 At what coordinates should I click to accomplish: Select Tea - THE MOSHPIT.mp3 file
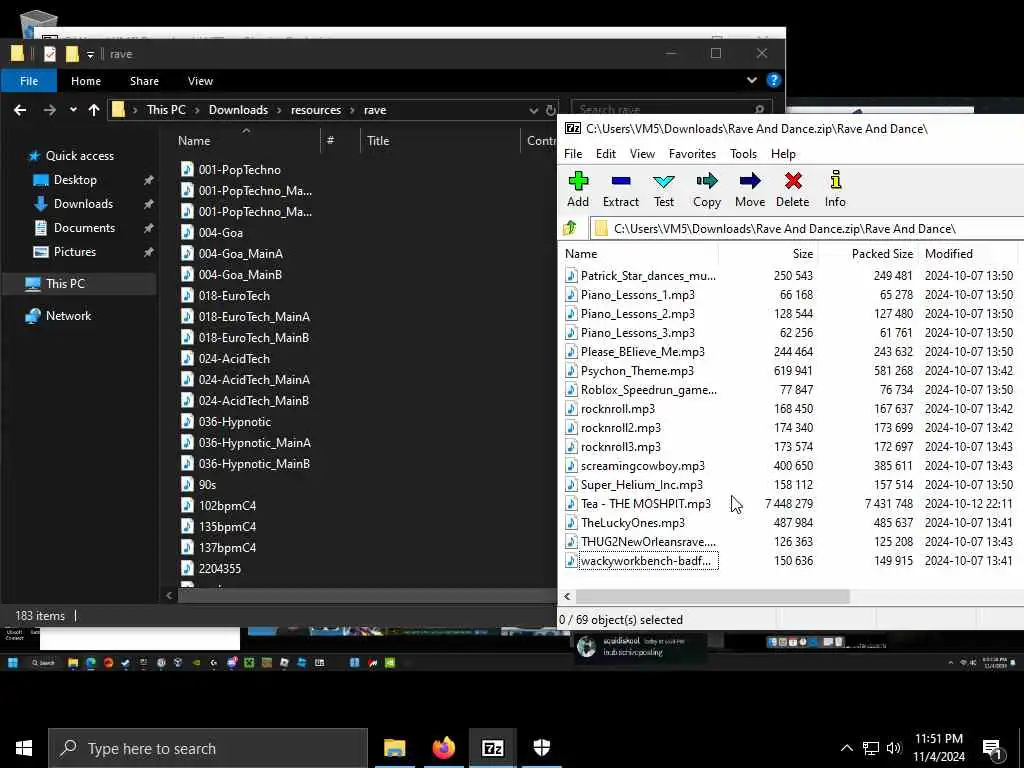(645, 504)
